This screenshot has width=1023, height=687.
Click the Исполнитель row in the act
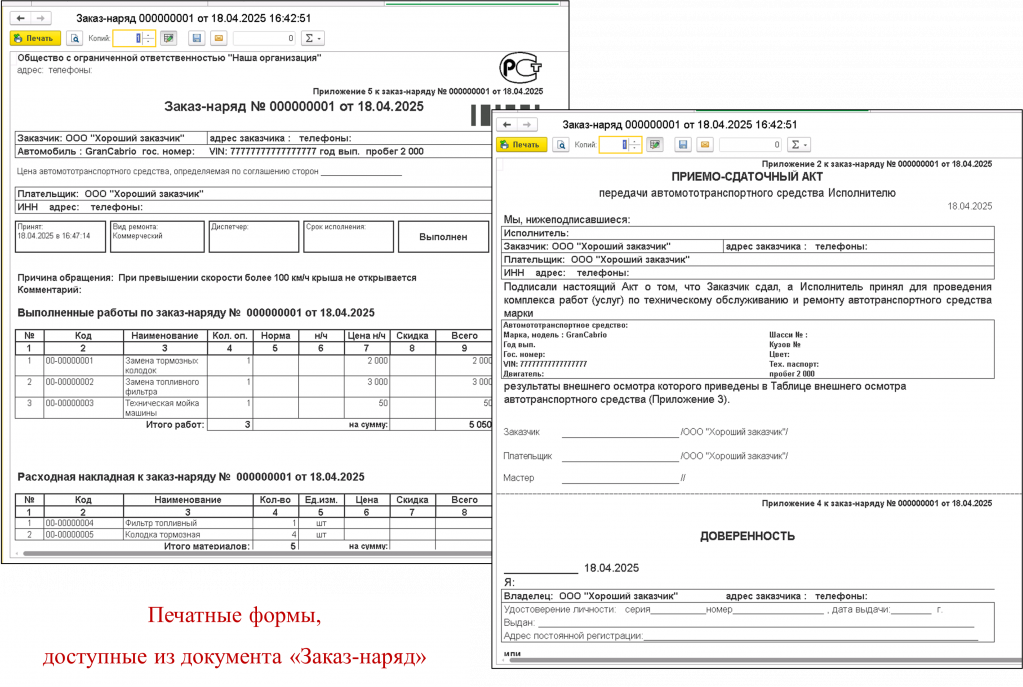(748, 233)
